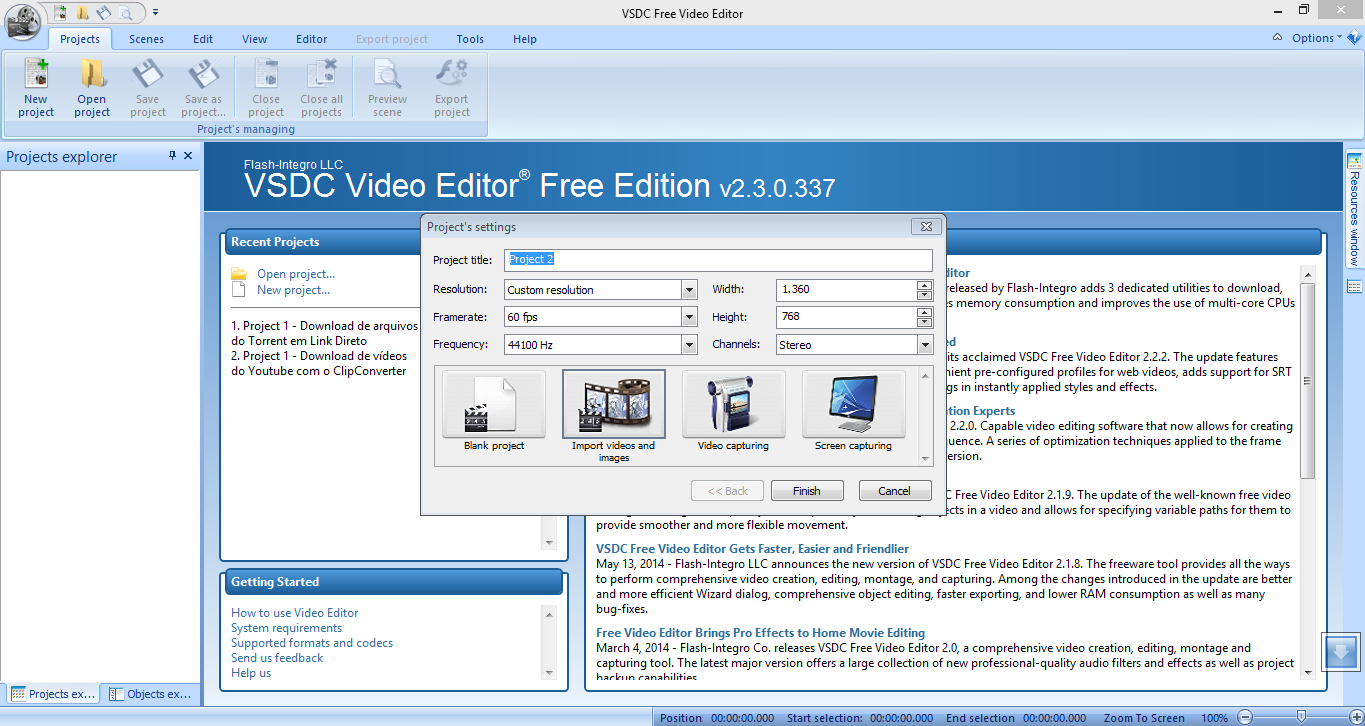Click blue diamond icon beside Options
The image size is (1365, 726).
[x=1354, y=38]
